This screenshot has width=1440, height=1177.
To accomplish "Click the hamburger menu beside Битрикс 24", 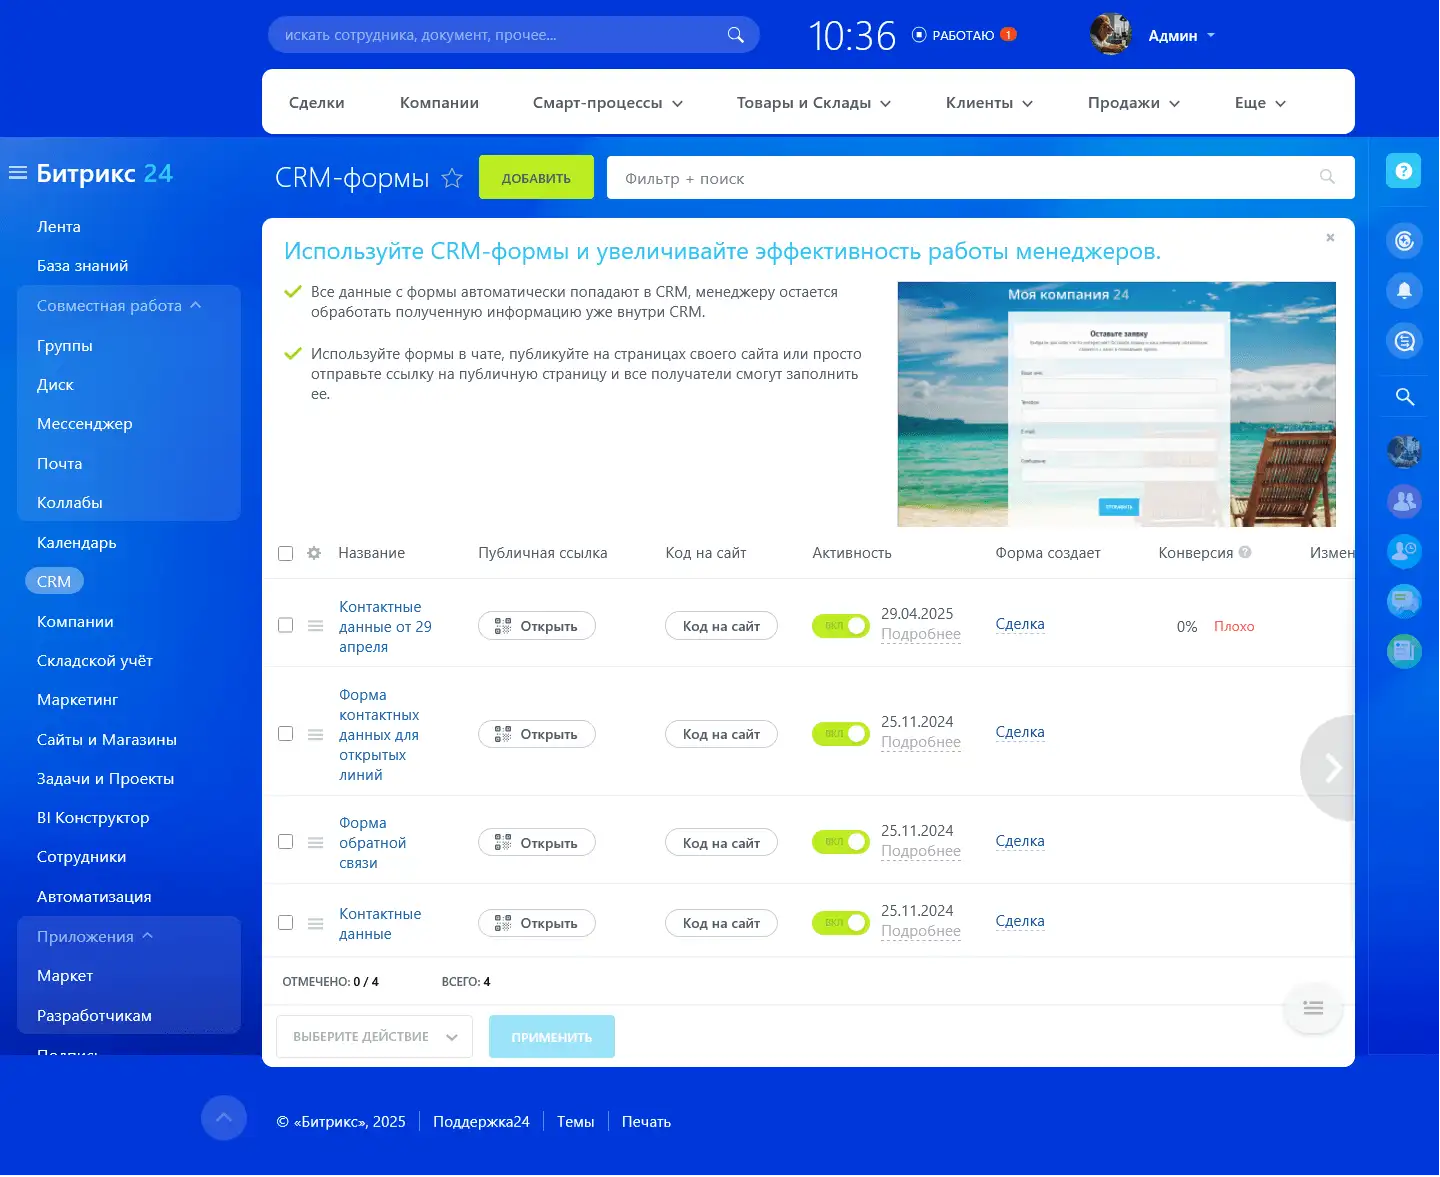I will [x=17, y=173].
